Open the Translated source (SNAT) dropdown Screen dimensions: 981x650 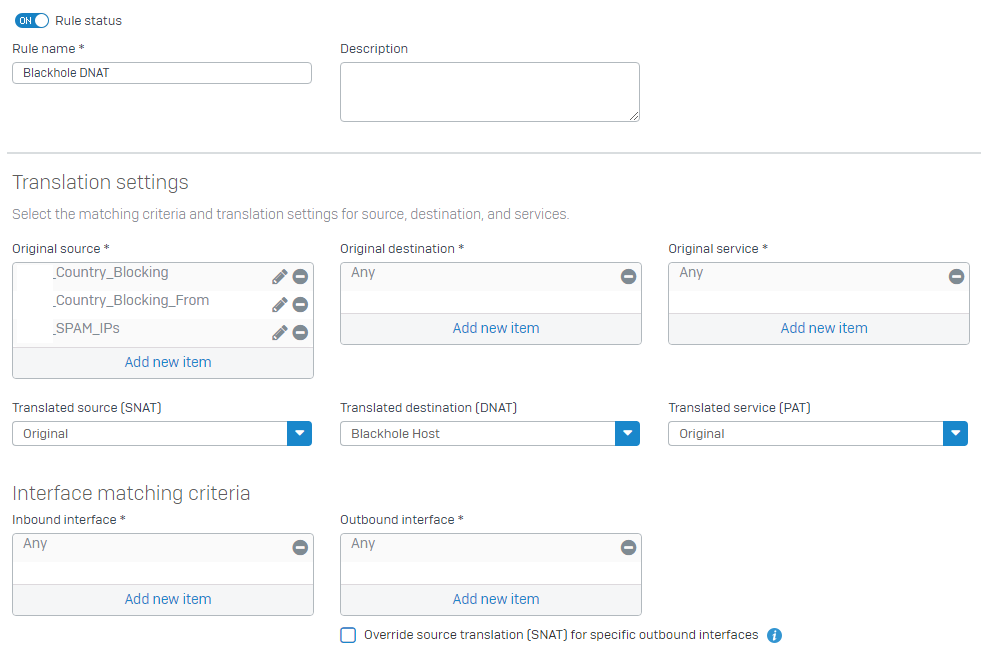click(x=299, y=434)
